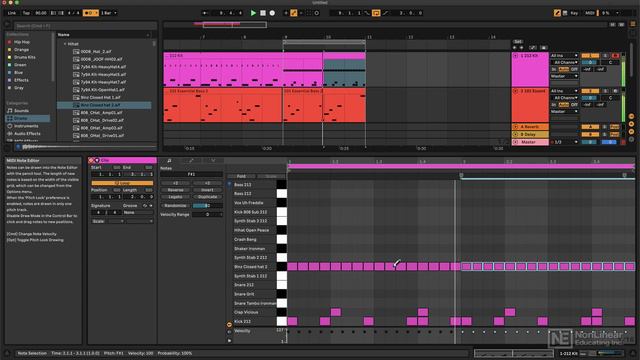This screenshot has height=360, width=640.
Task: Open the Groove None dropdown
Action: [138, 213]
